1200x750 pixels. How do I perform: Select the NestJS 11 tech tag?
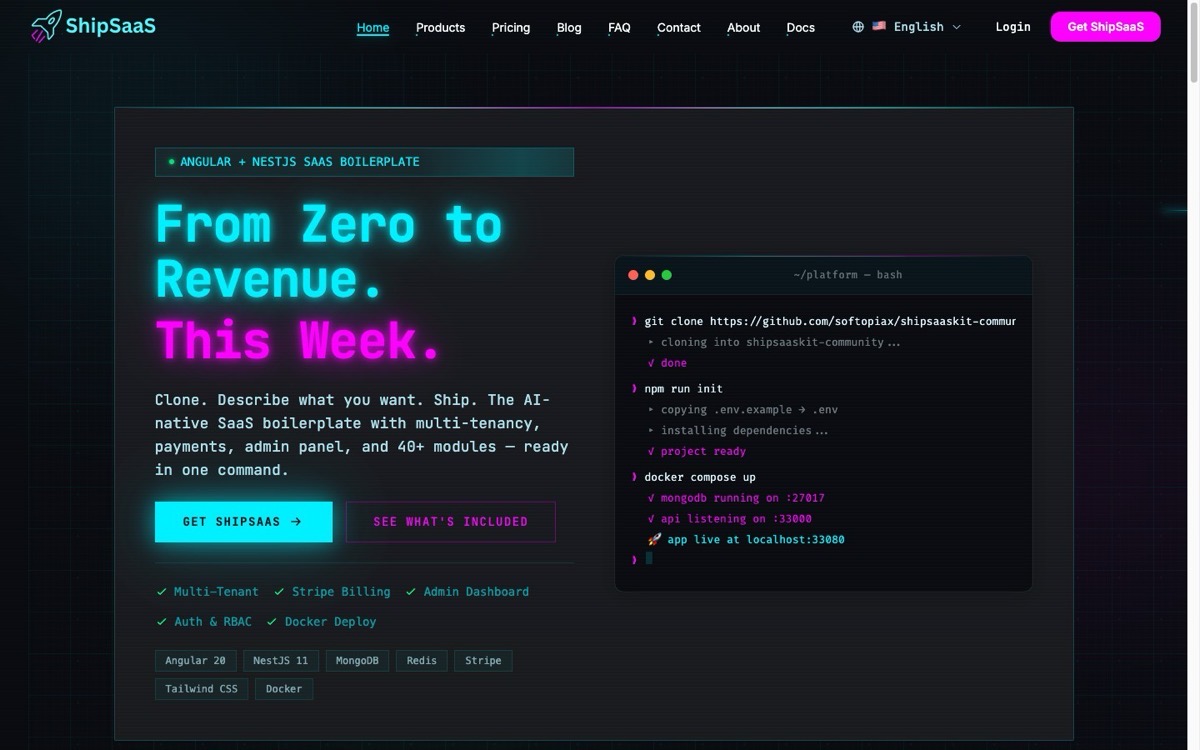pyautogui.click(x=281, y=661)
